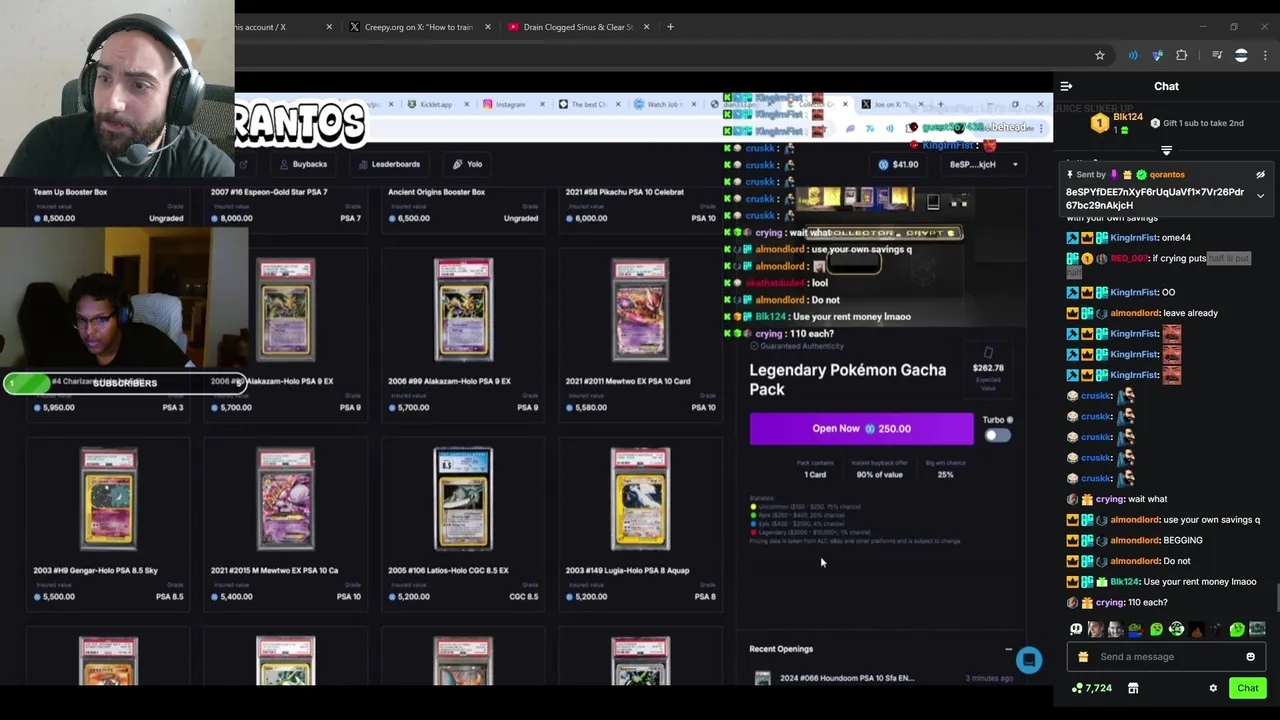Viewport: 1280px width, 720px height.
Task: Open the 8eSP...kjcH wallet dropdown
Action: [x=984, y=164]
